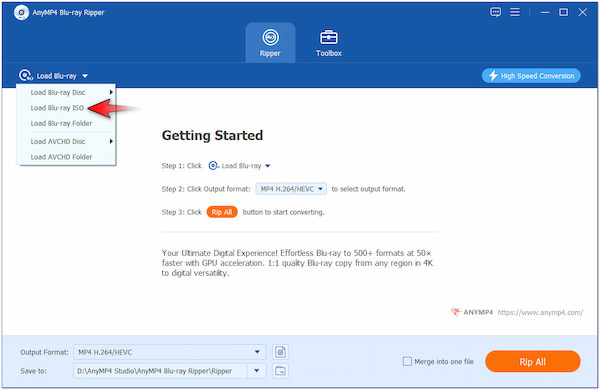This screenshot has height=390, width=600.
Task: Start ripping with large Rip All button
Action: click(x=533, y=362)
